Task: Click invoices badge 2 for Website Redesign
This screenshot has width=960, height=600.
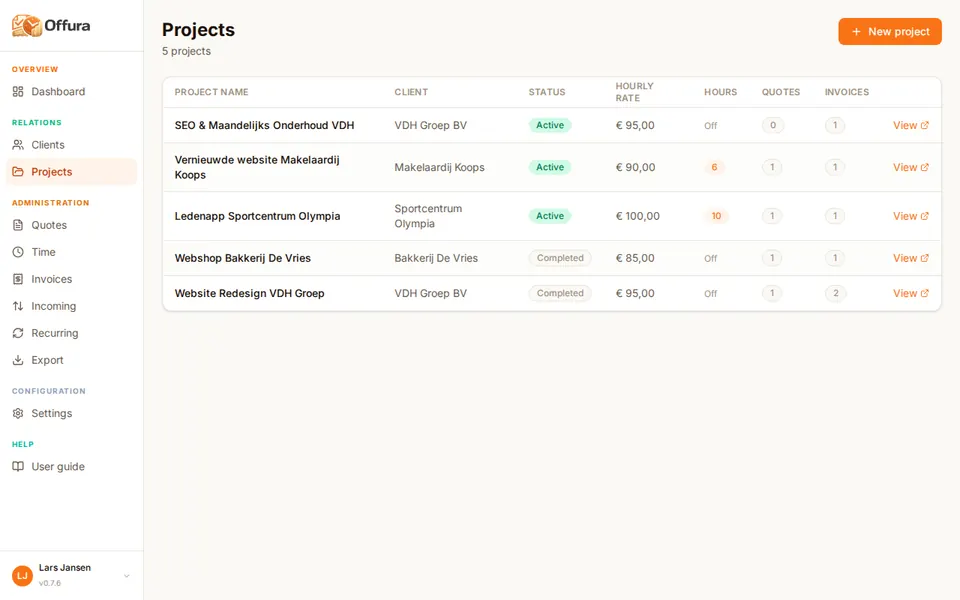Action: (x=836, y=293)
